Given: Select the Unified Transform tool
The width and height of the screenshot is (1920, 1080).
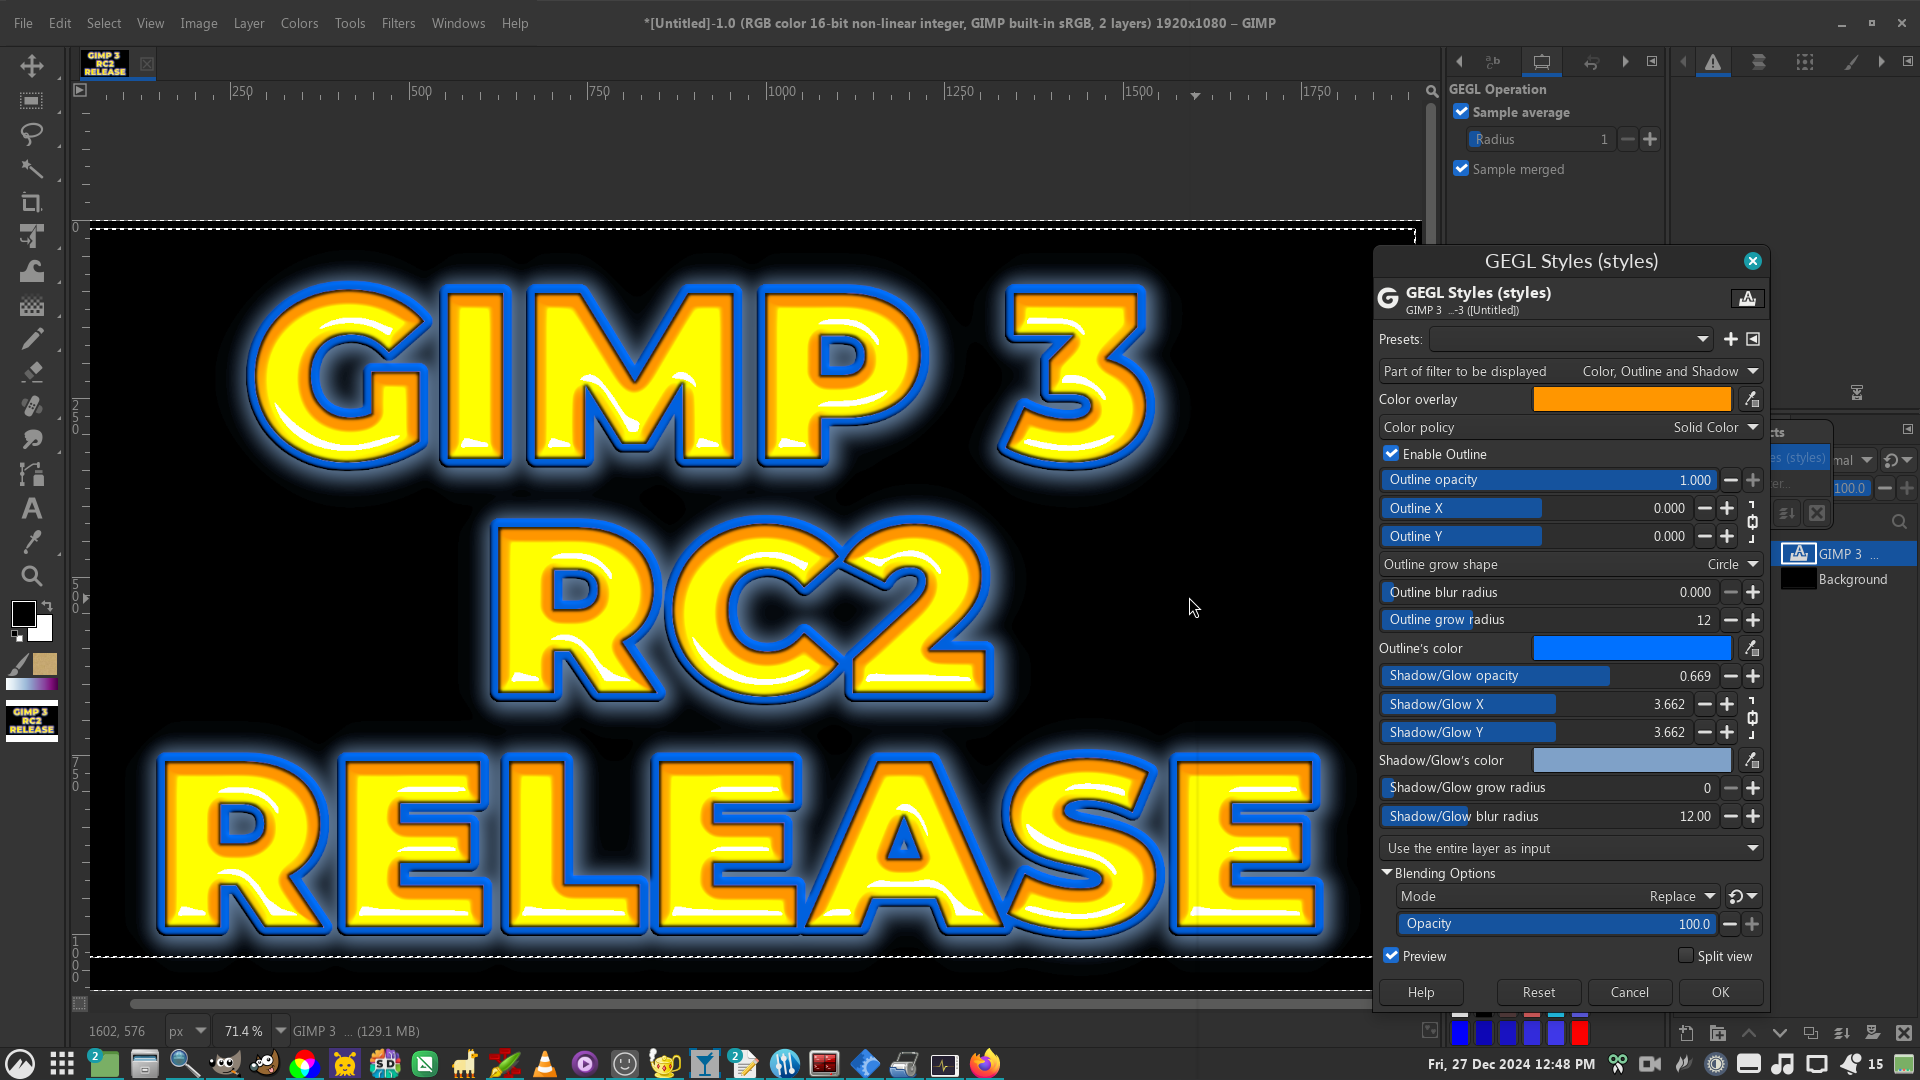Looking at the screenshot, I should [32, 236].
